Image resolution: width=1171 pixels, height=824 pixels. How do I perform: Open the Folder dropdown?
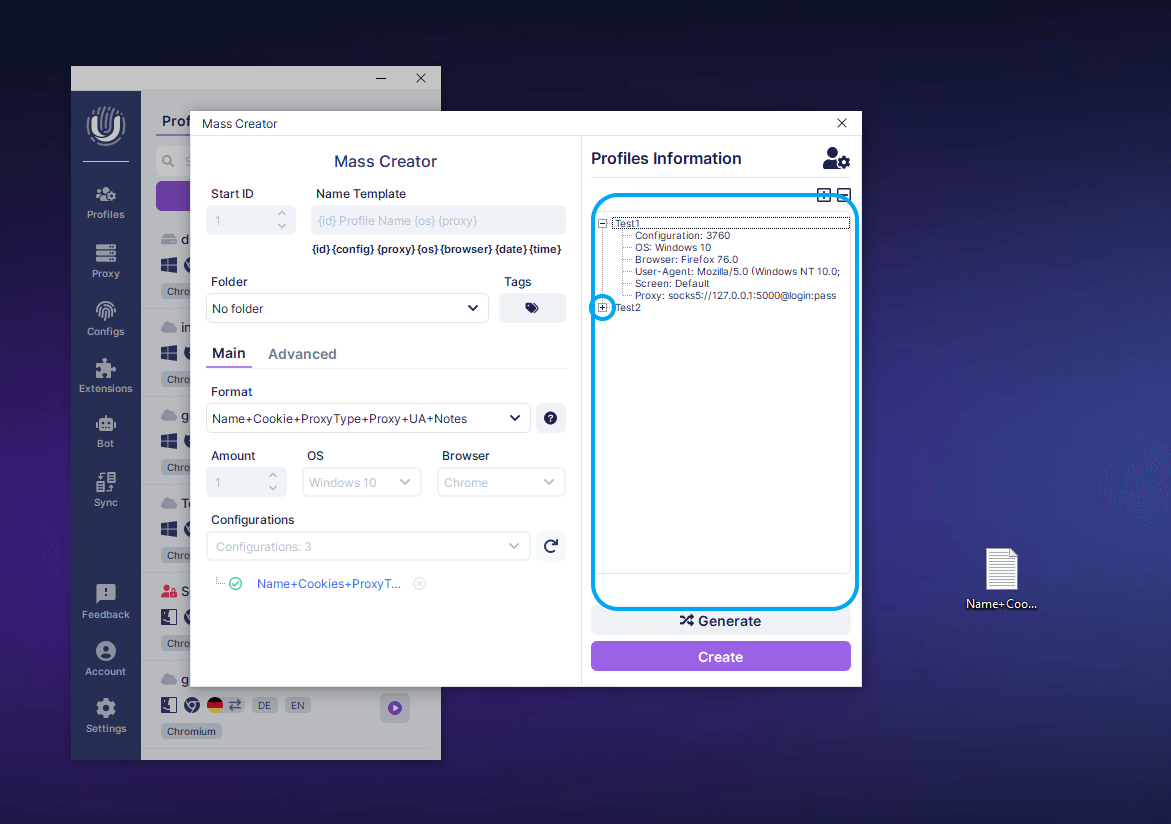pyautogui.click(x=347, y=308)
